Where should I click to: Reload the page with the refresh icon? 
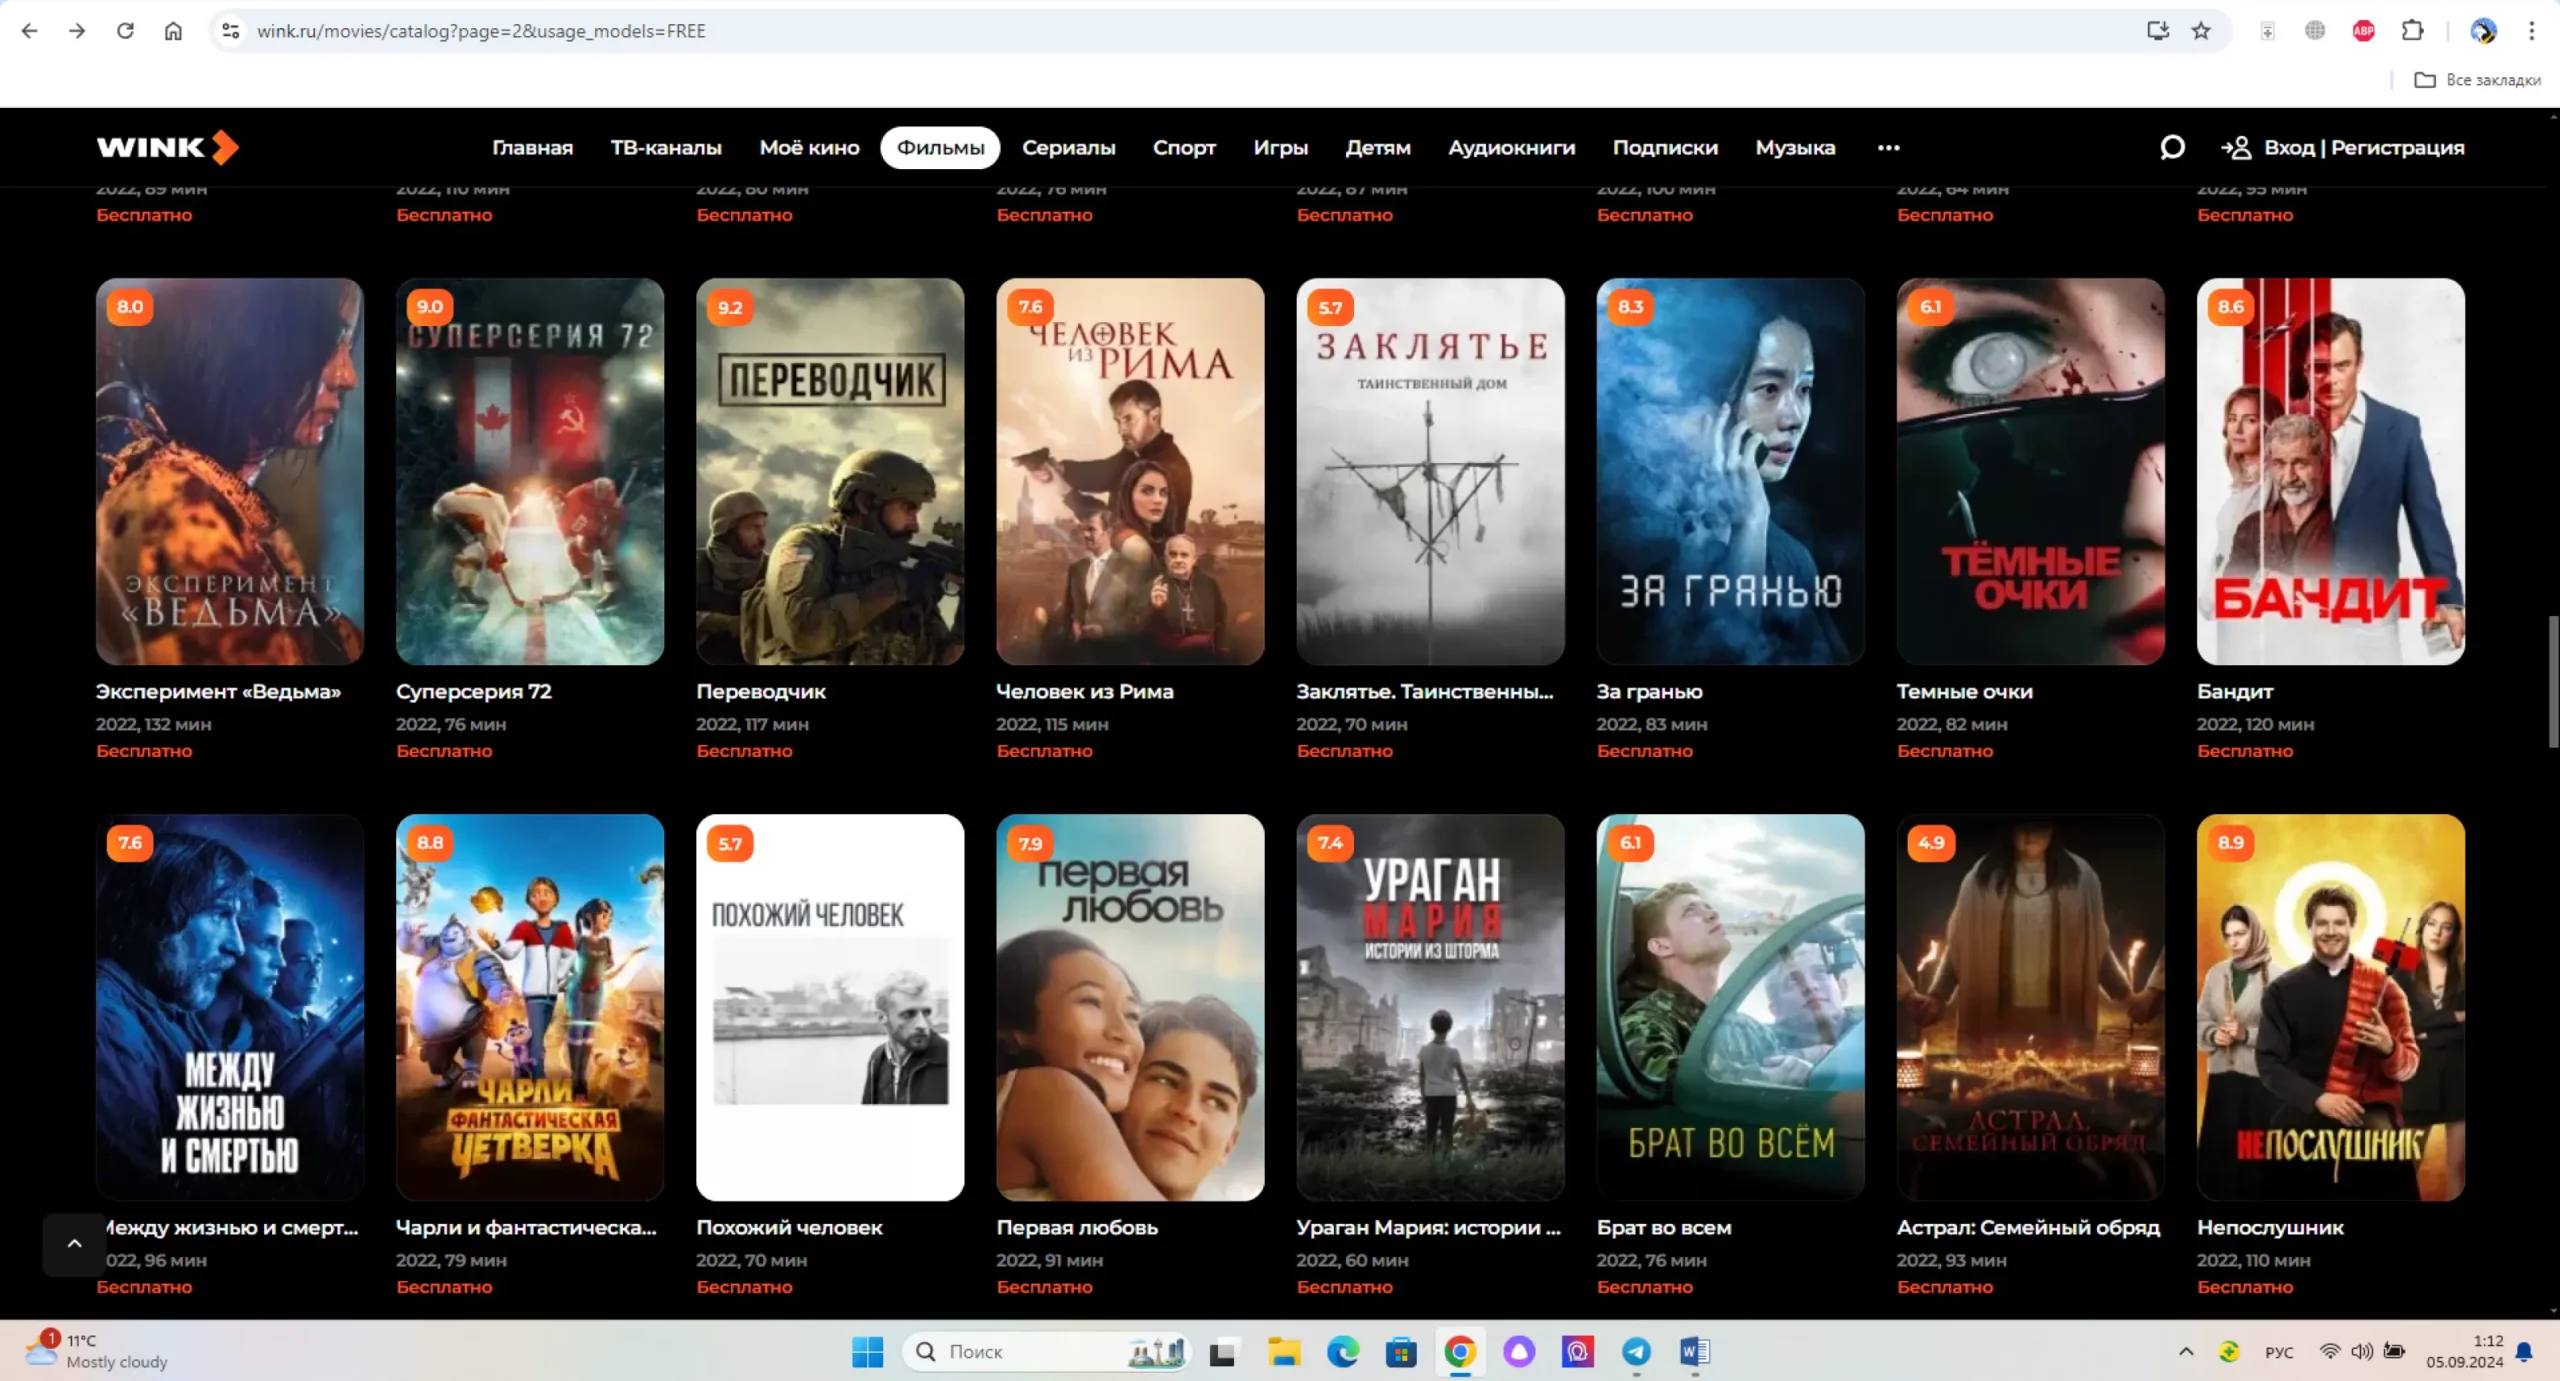point(125,31)
